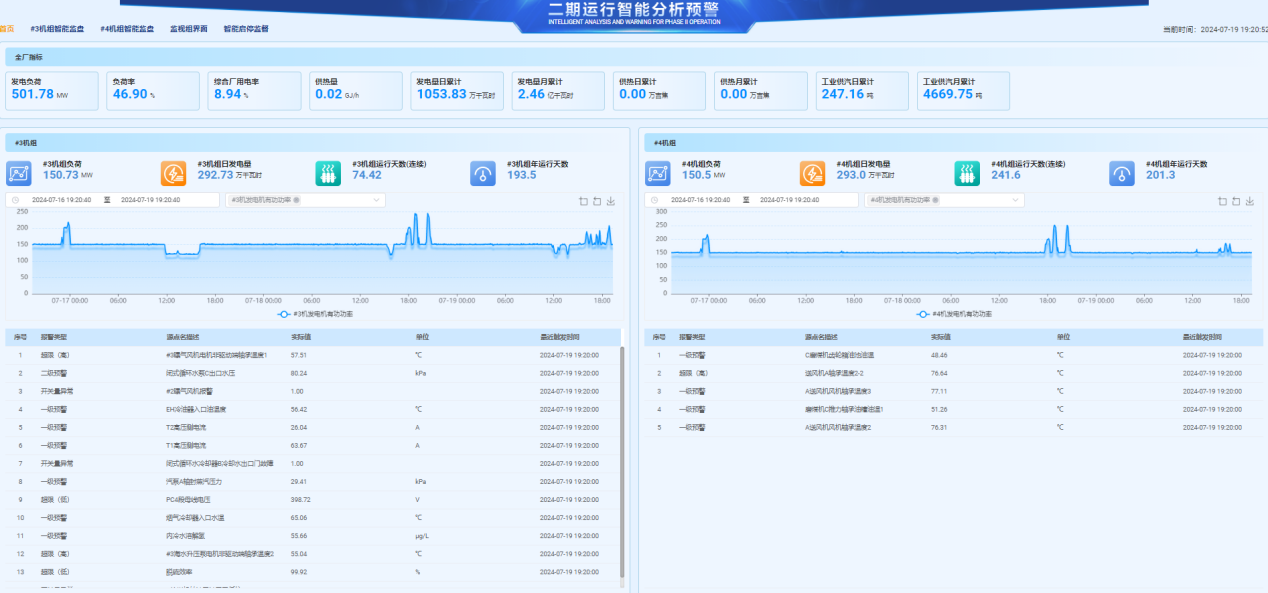This screenshot has width=1268, height=593.
Task: Click the orange #3机组日发电量 lightning icon
Action: (x=173, y=173)
